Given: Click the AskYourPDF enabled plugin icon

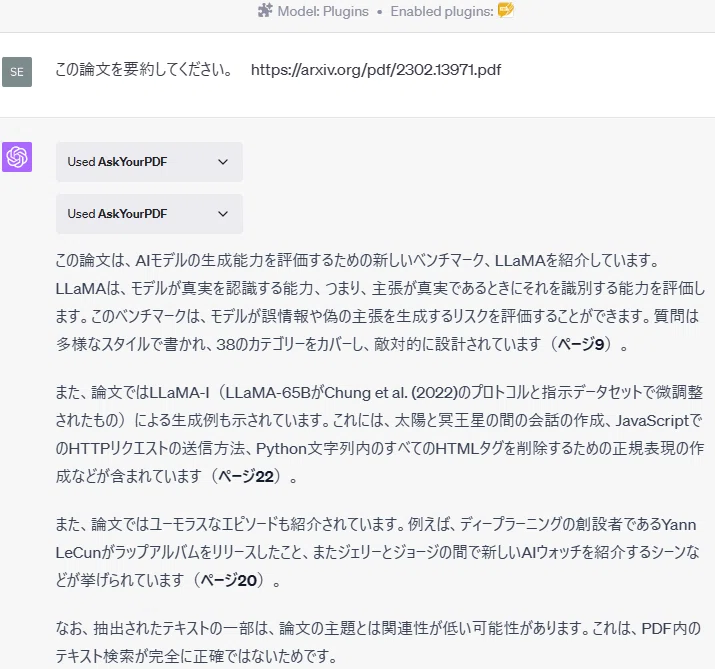Looking at the screenshot, I should [506, 10].
